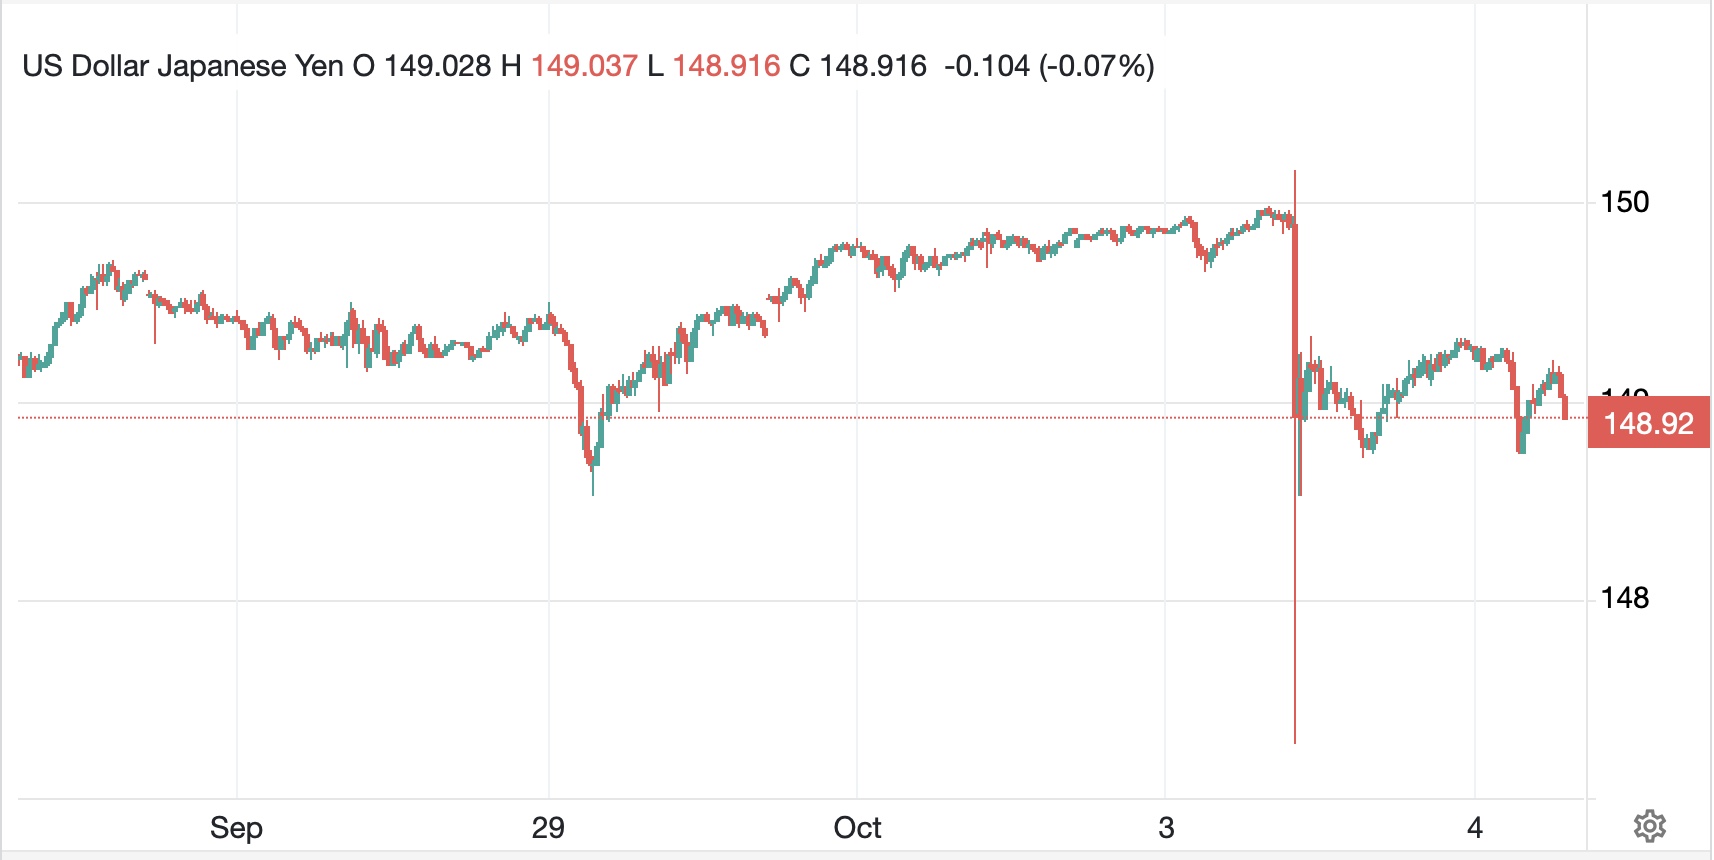The width and height of the screenshot is (1714, 860).
Task: Click the last candle on the chart
Action: click(1565, 408)
